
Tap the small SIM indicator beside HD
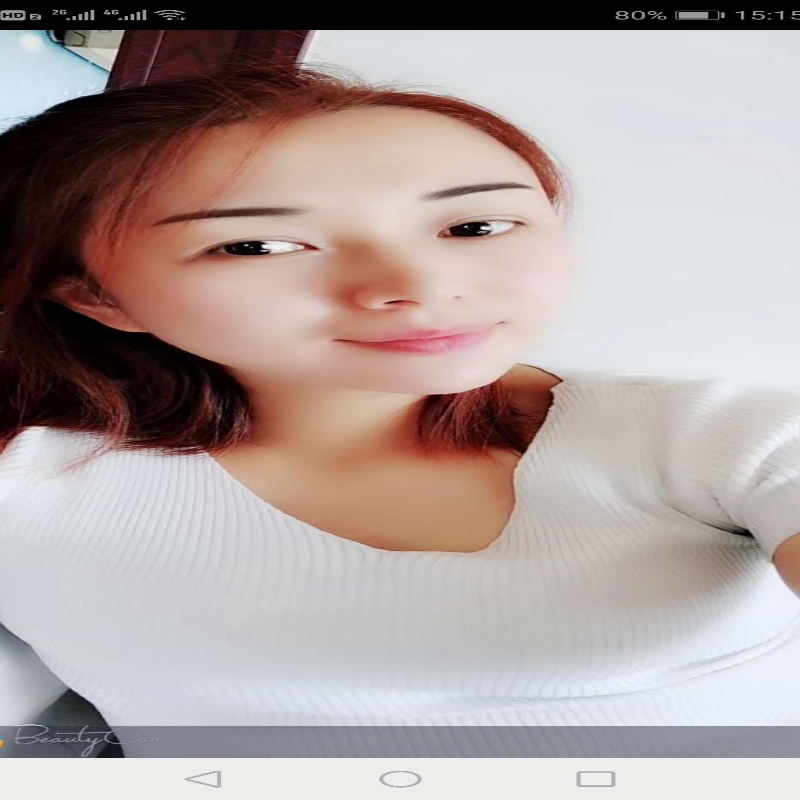(x=35, y=17)
